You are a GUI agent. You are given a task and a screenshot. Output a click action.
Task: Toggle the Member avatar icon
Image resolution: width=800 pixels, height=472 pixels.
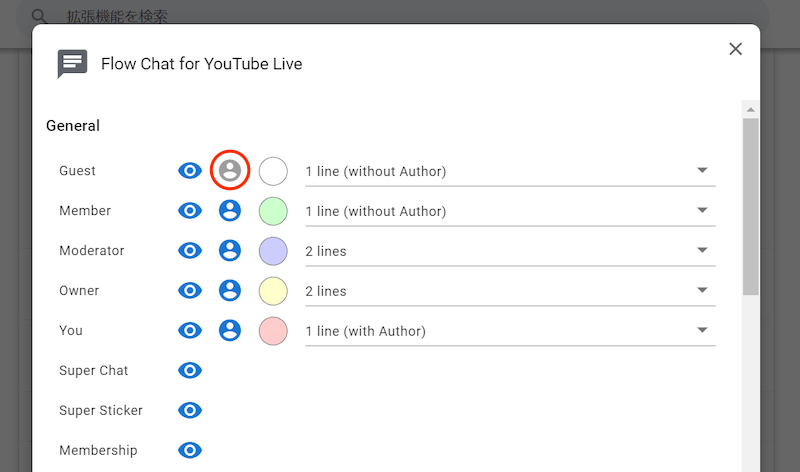pos(230,211)
